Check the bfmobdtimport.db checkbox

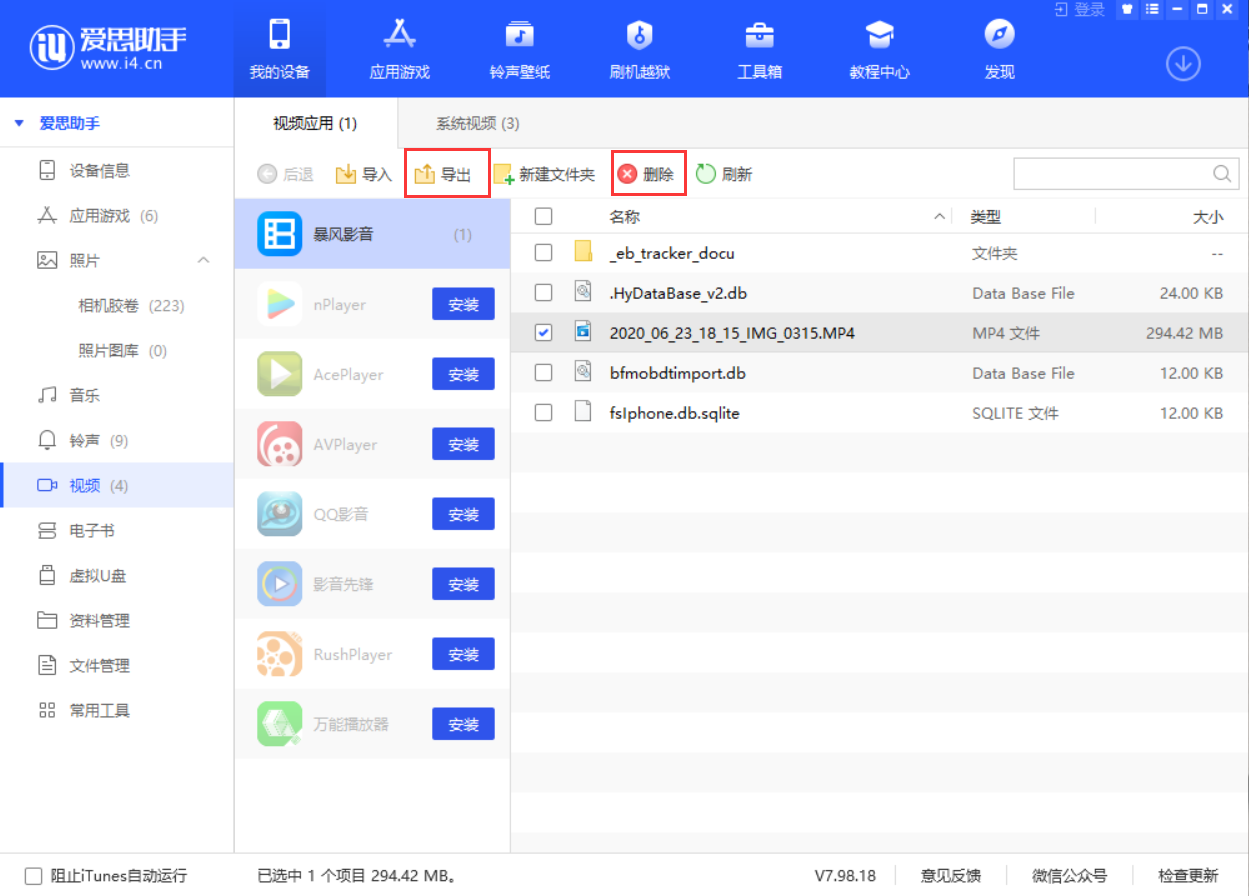click(543, 373)
